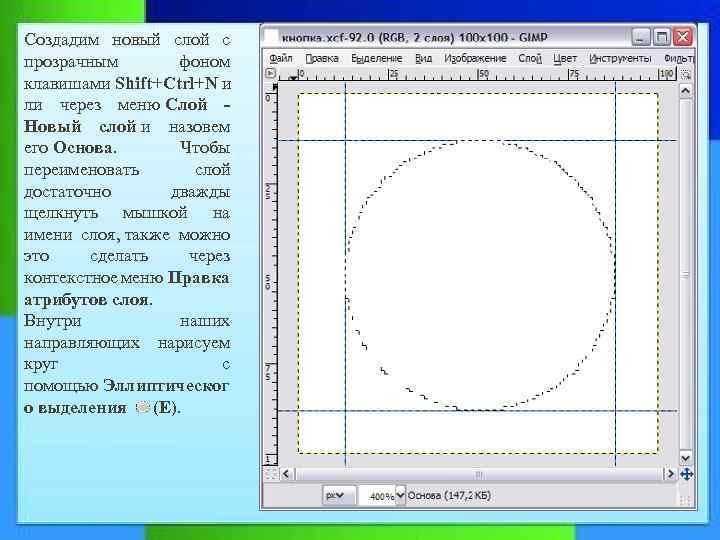Click the Elliptical selection icon in slide text
Screen dimensions: 720x540
(x=143, y=407)
